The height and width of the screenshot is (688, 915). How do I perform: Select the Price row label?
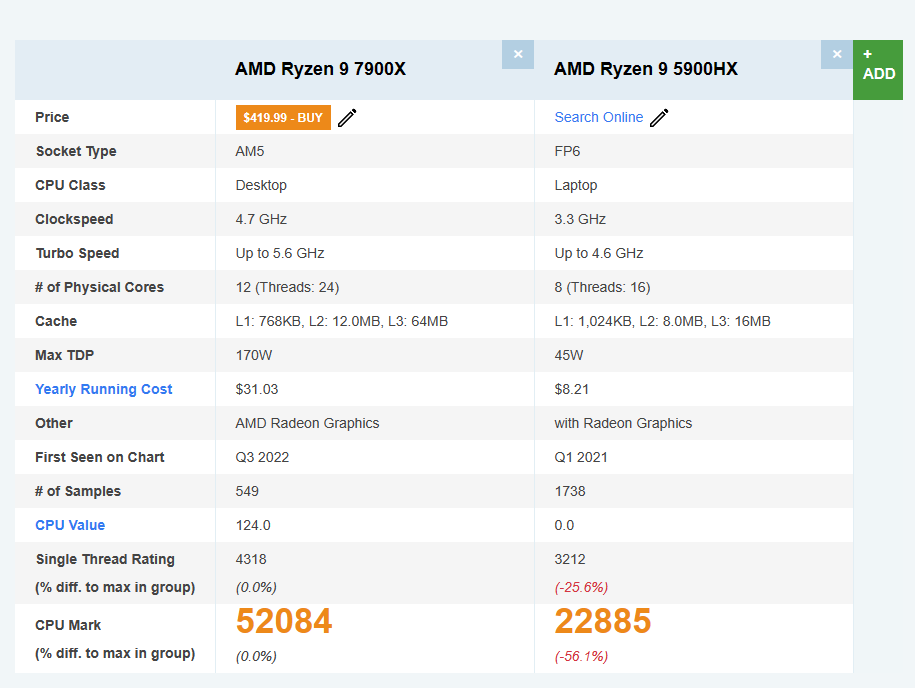pos(52,117)
